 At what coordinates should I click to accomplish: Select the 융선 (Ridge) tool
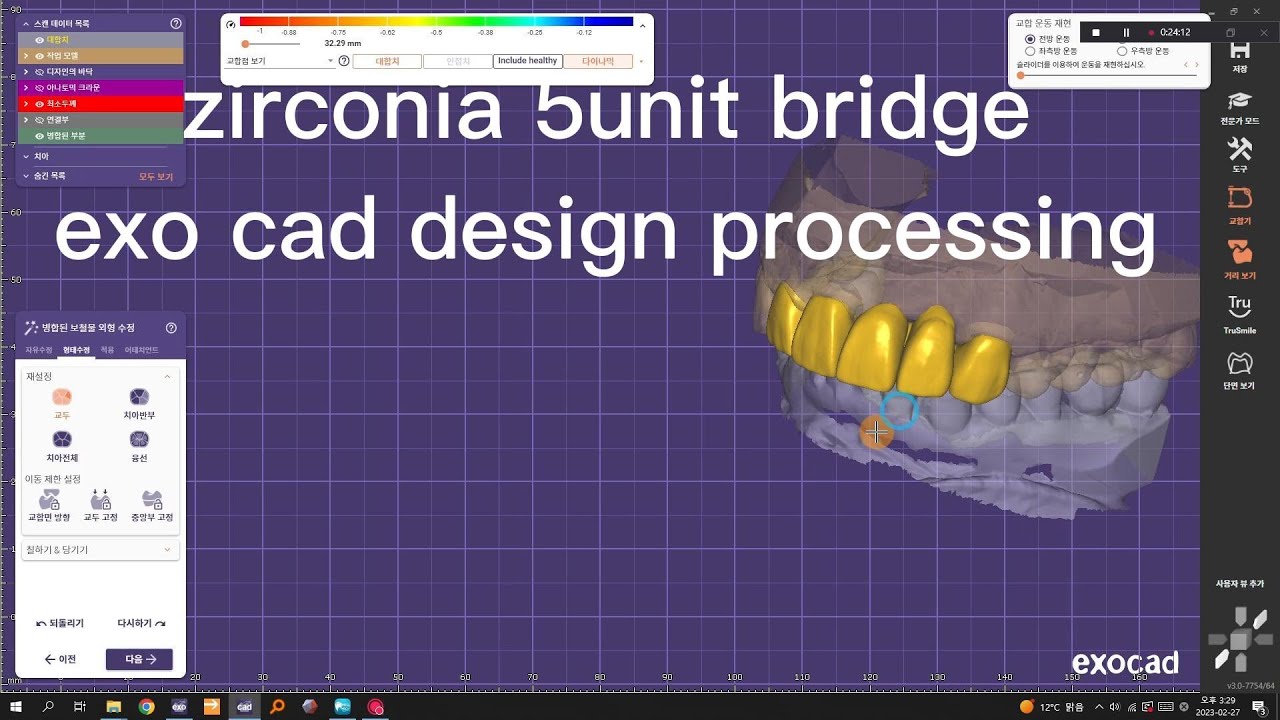(x=139, y=446)
